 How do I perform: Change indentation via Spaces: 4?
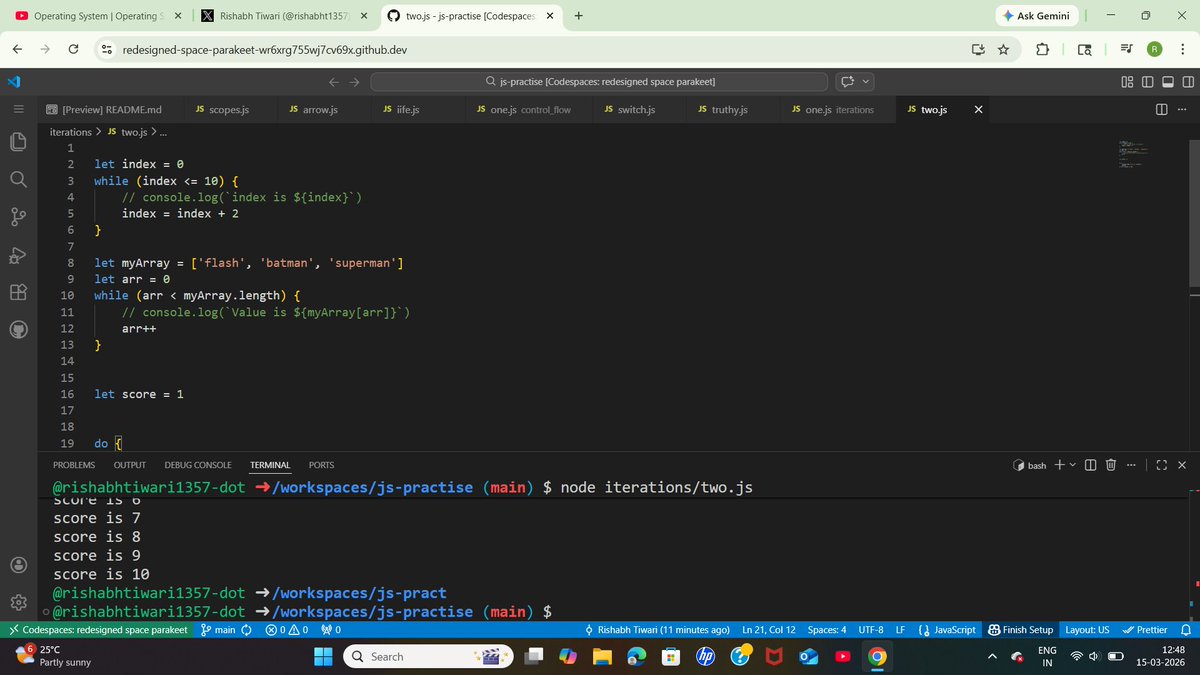click(827, 630)
